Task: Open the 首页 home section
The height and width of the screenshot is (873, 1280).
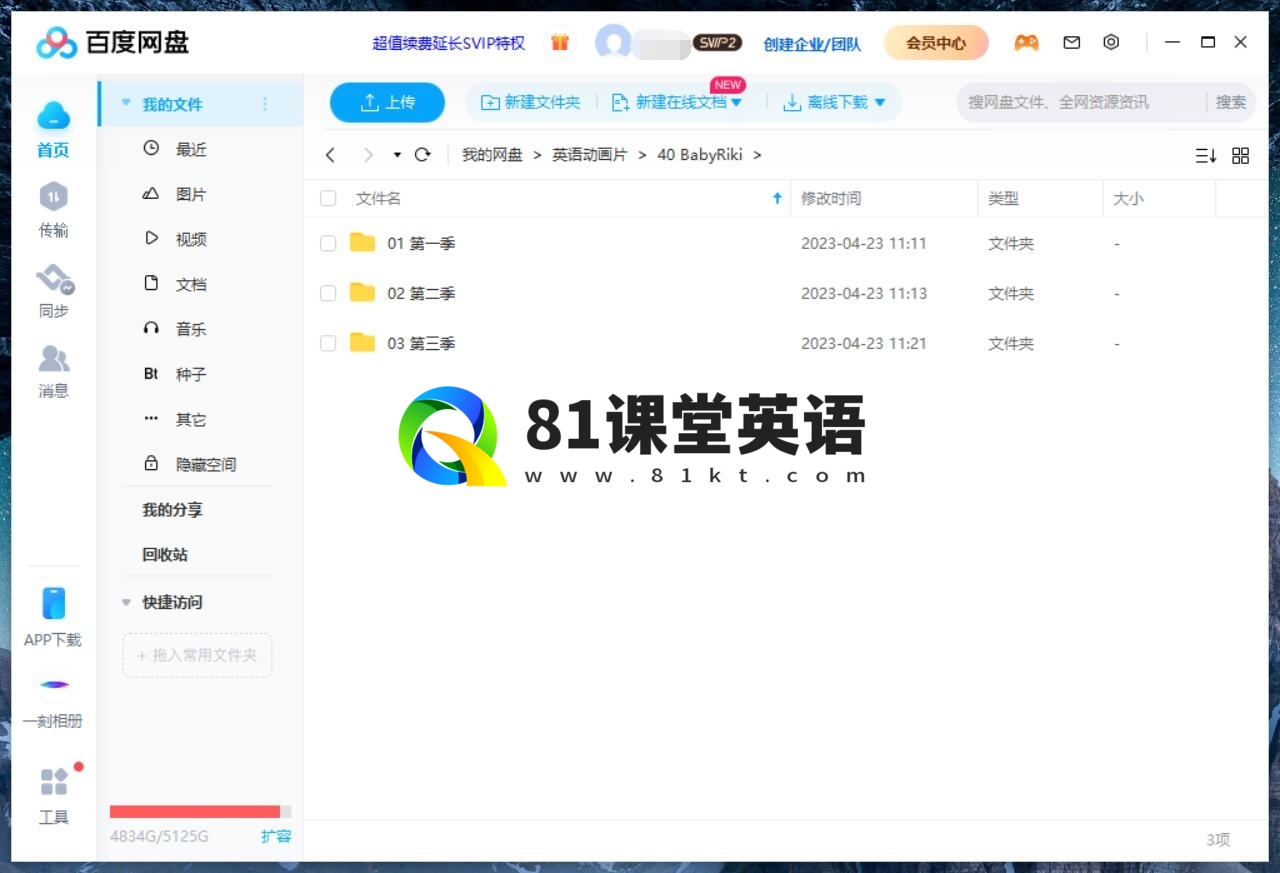Action: [53, 130]
